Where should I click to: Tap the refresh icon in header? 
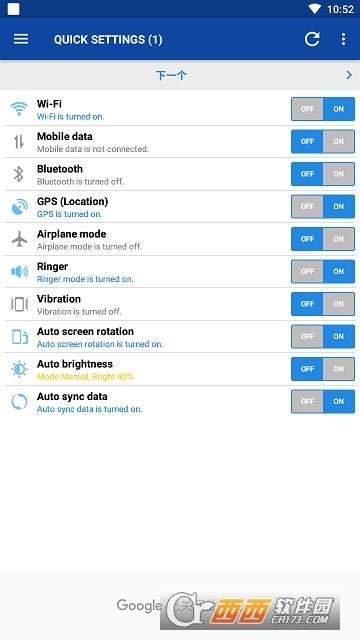pos(312,39)
